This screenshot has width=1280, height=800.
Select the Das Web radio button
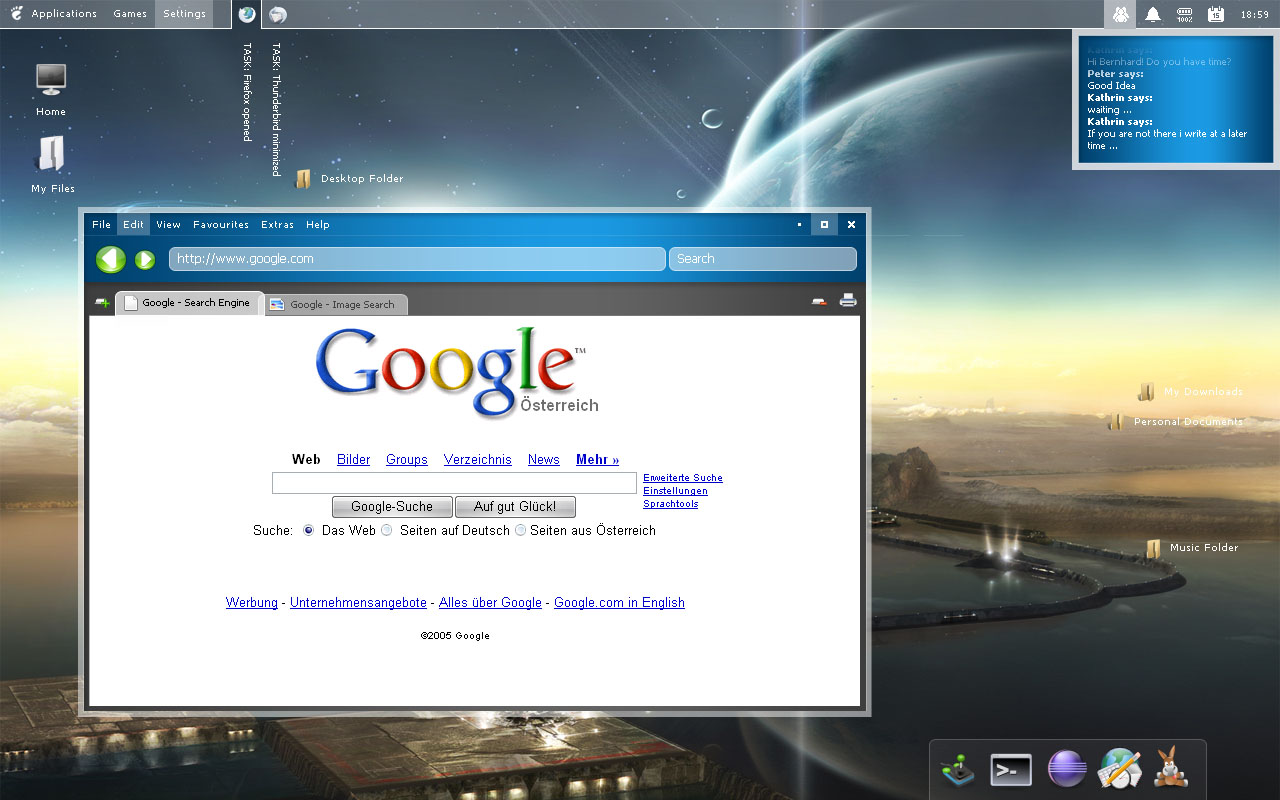(x=309, y=530)
